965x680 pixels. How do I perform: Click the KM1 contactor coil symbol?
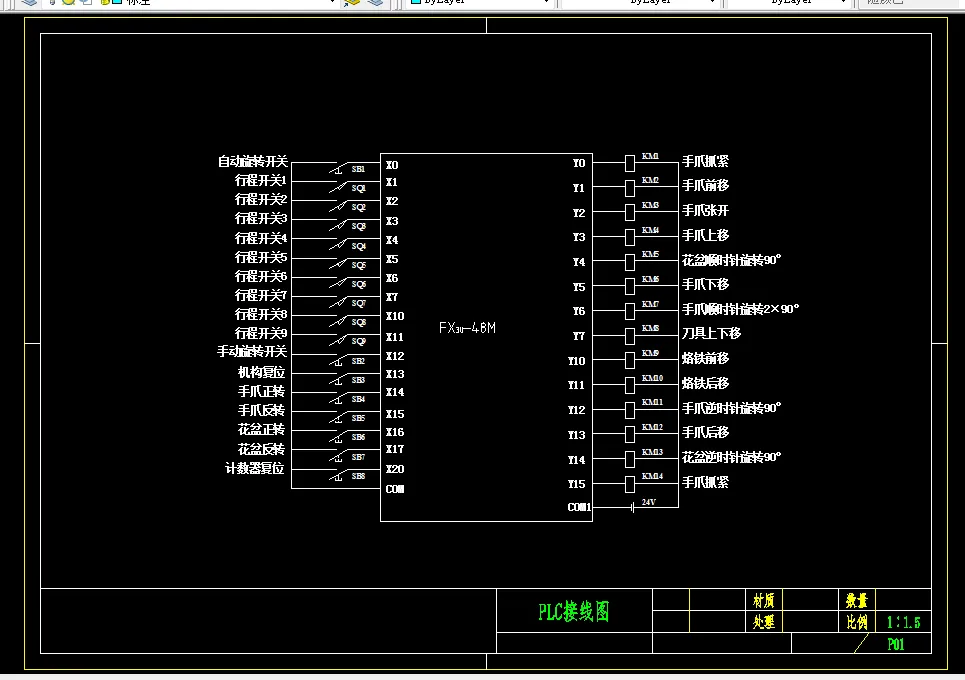[630, 163]
